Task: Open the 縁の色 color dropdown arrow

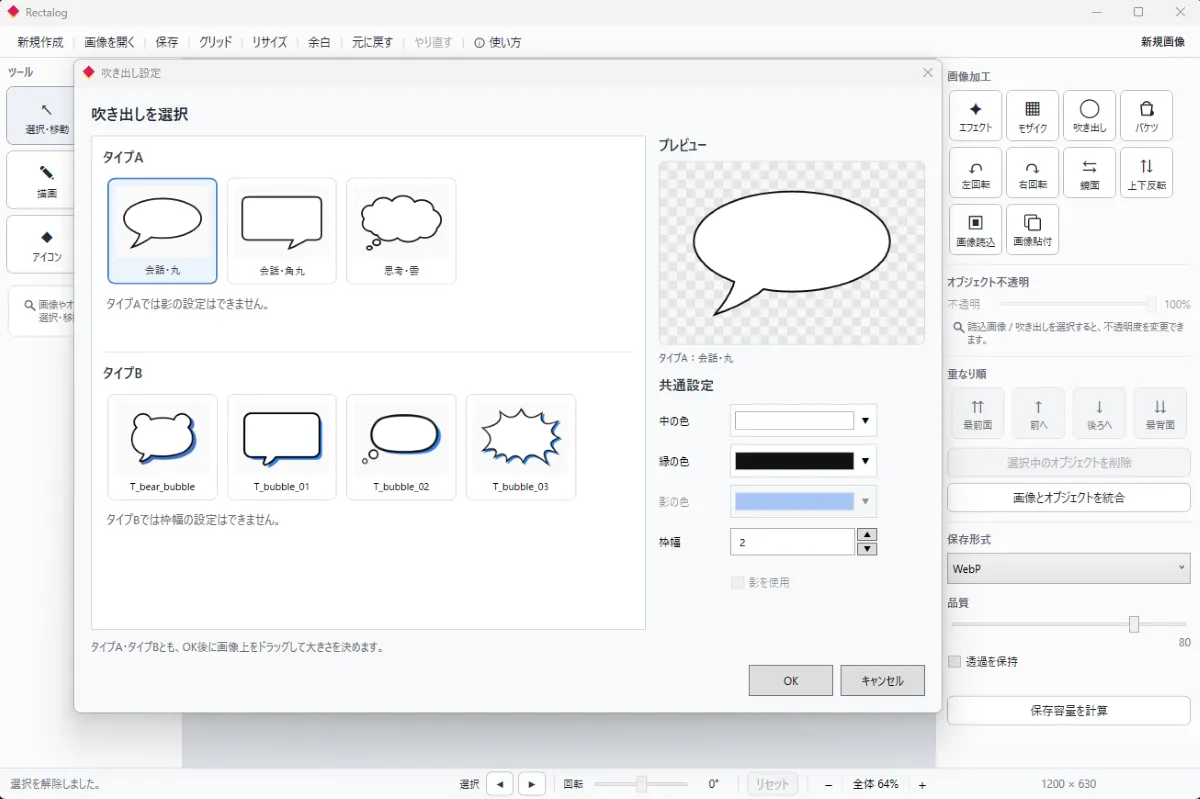Action: point(867,461)
